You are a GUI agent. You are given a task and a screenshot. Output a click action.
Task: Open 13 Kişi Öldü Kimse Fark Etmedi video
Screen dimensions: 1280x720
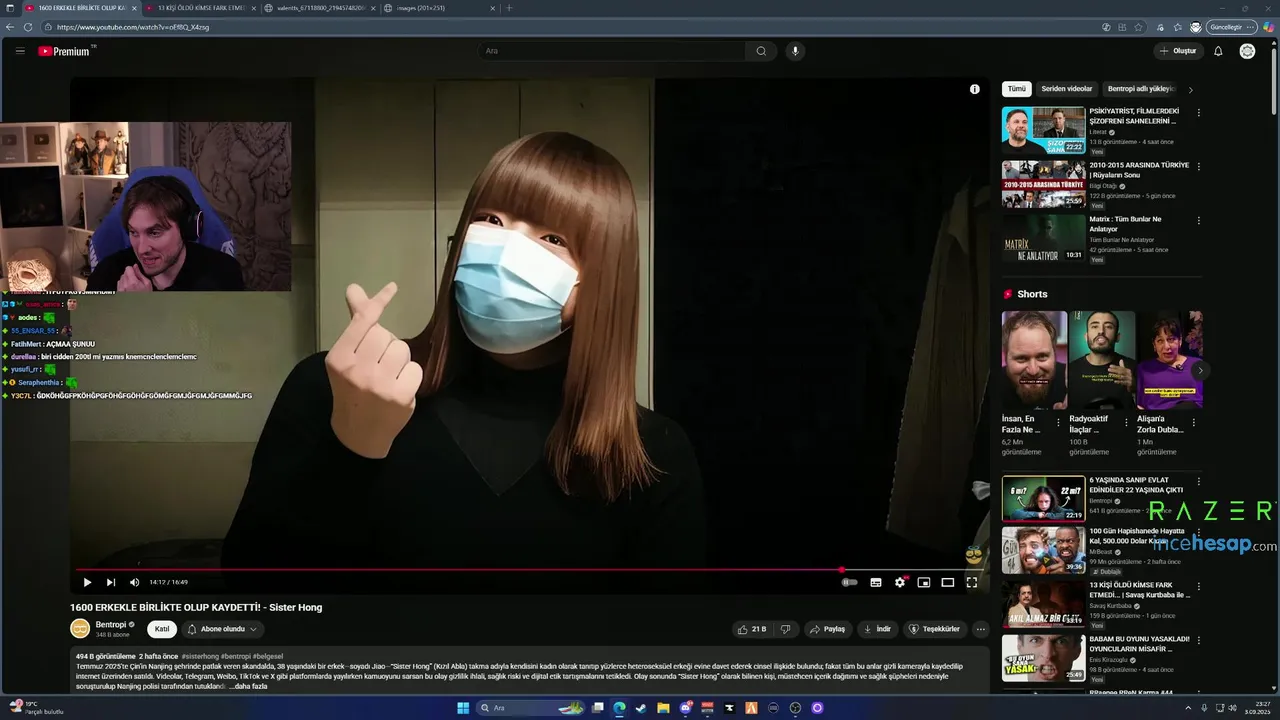click(1043, 604)
